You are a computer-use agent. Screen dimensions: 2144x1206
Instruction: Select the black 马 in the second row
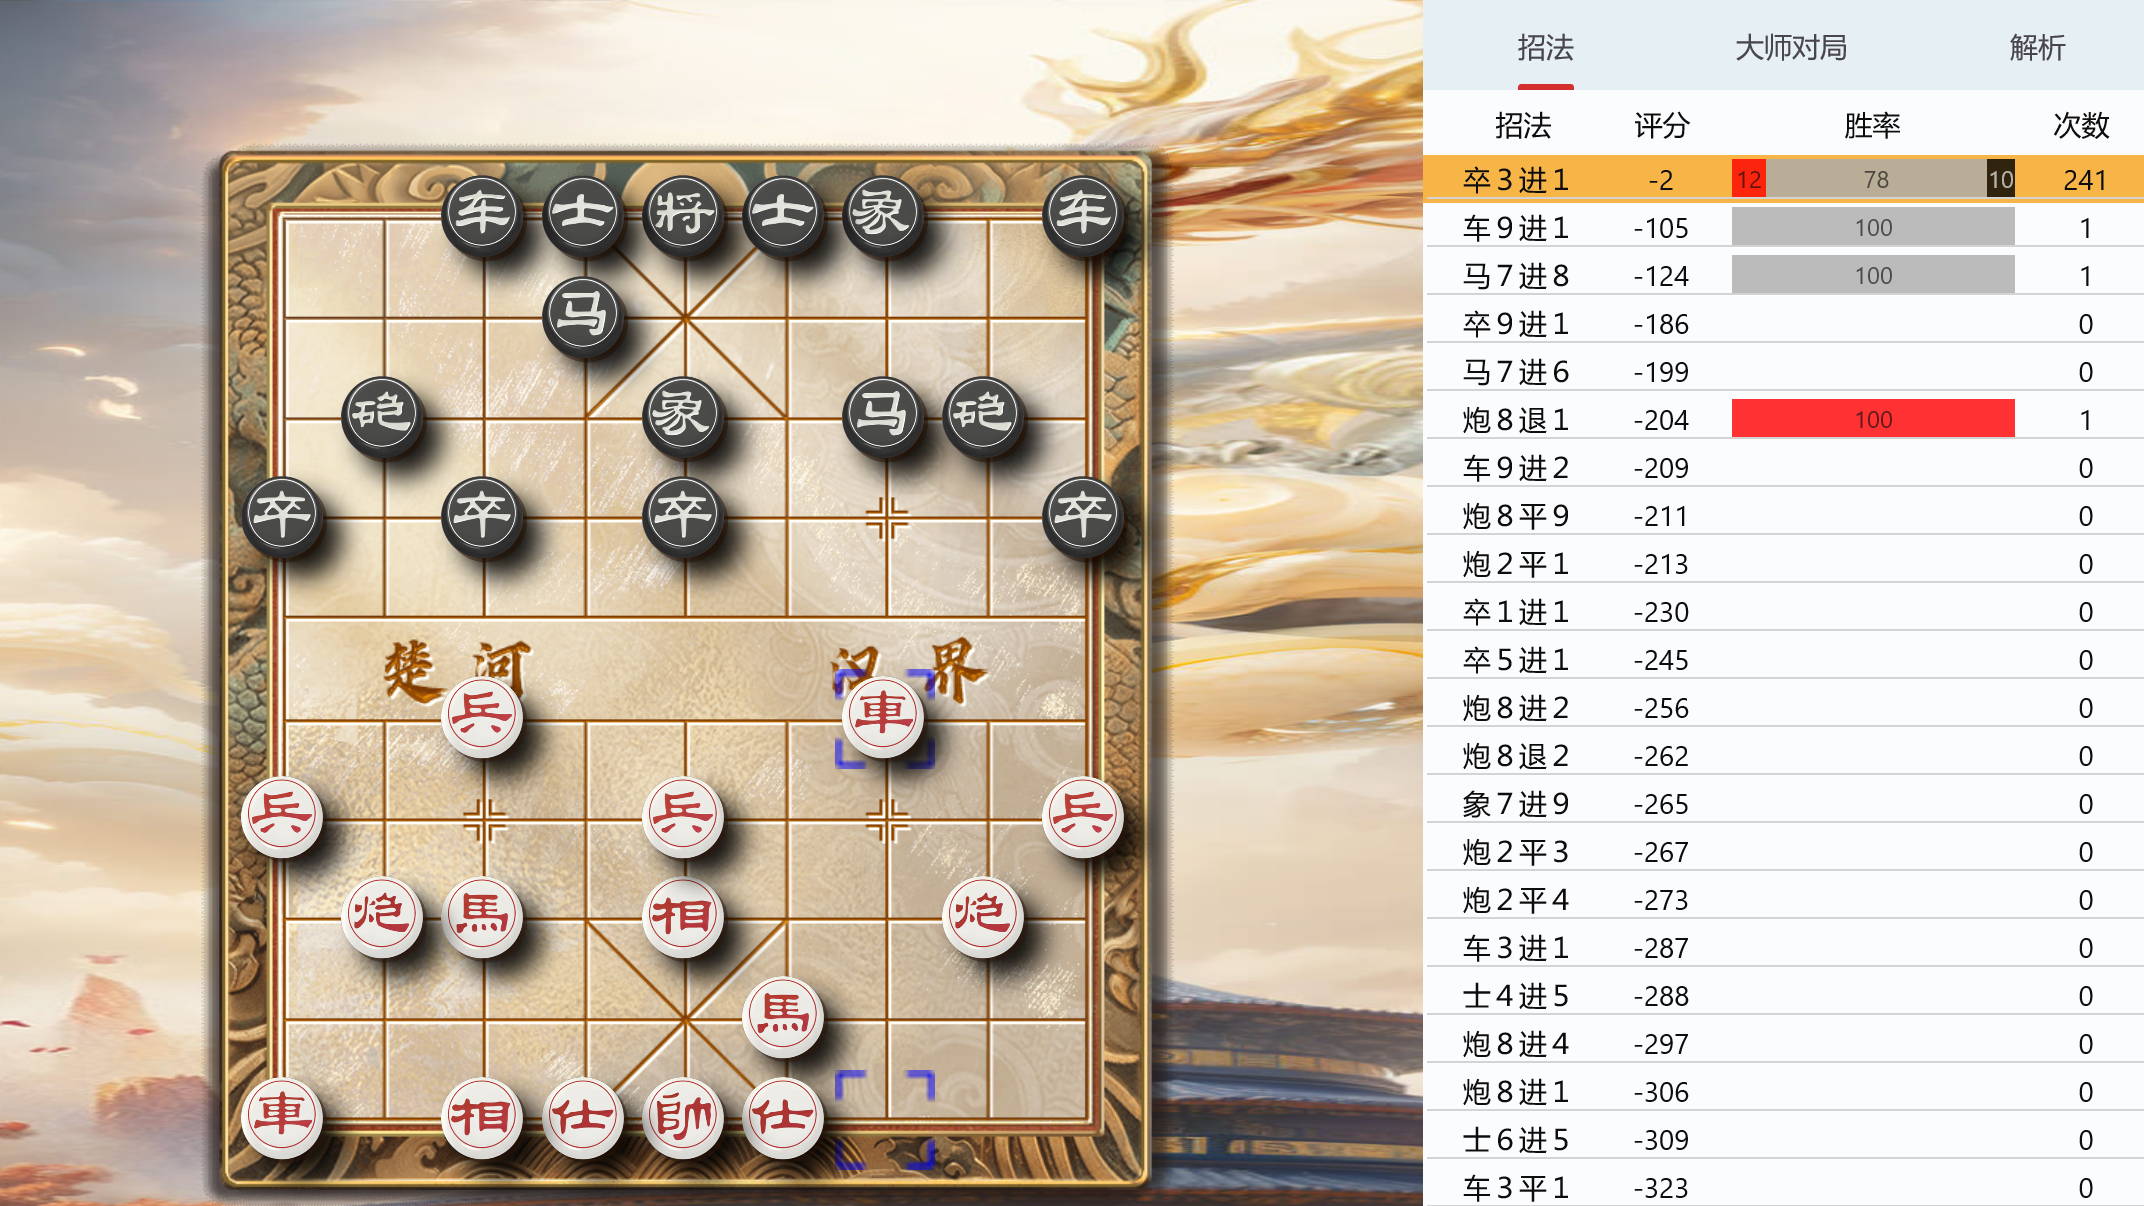(584, 315)
